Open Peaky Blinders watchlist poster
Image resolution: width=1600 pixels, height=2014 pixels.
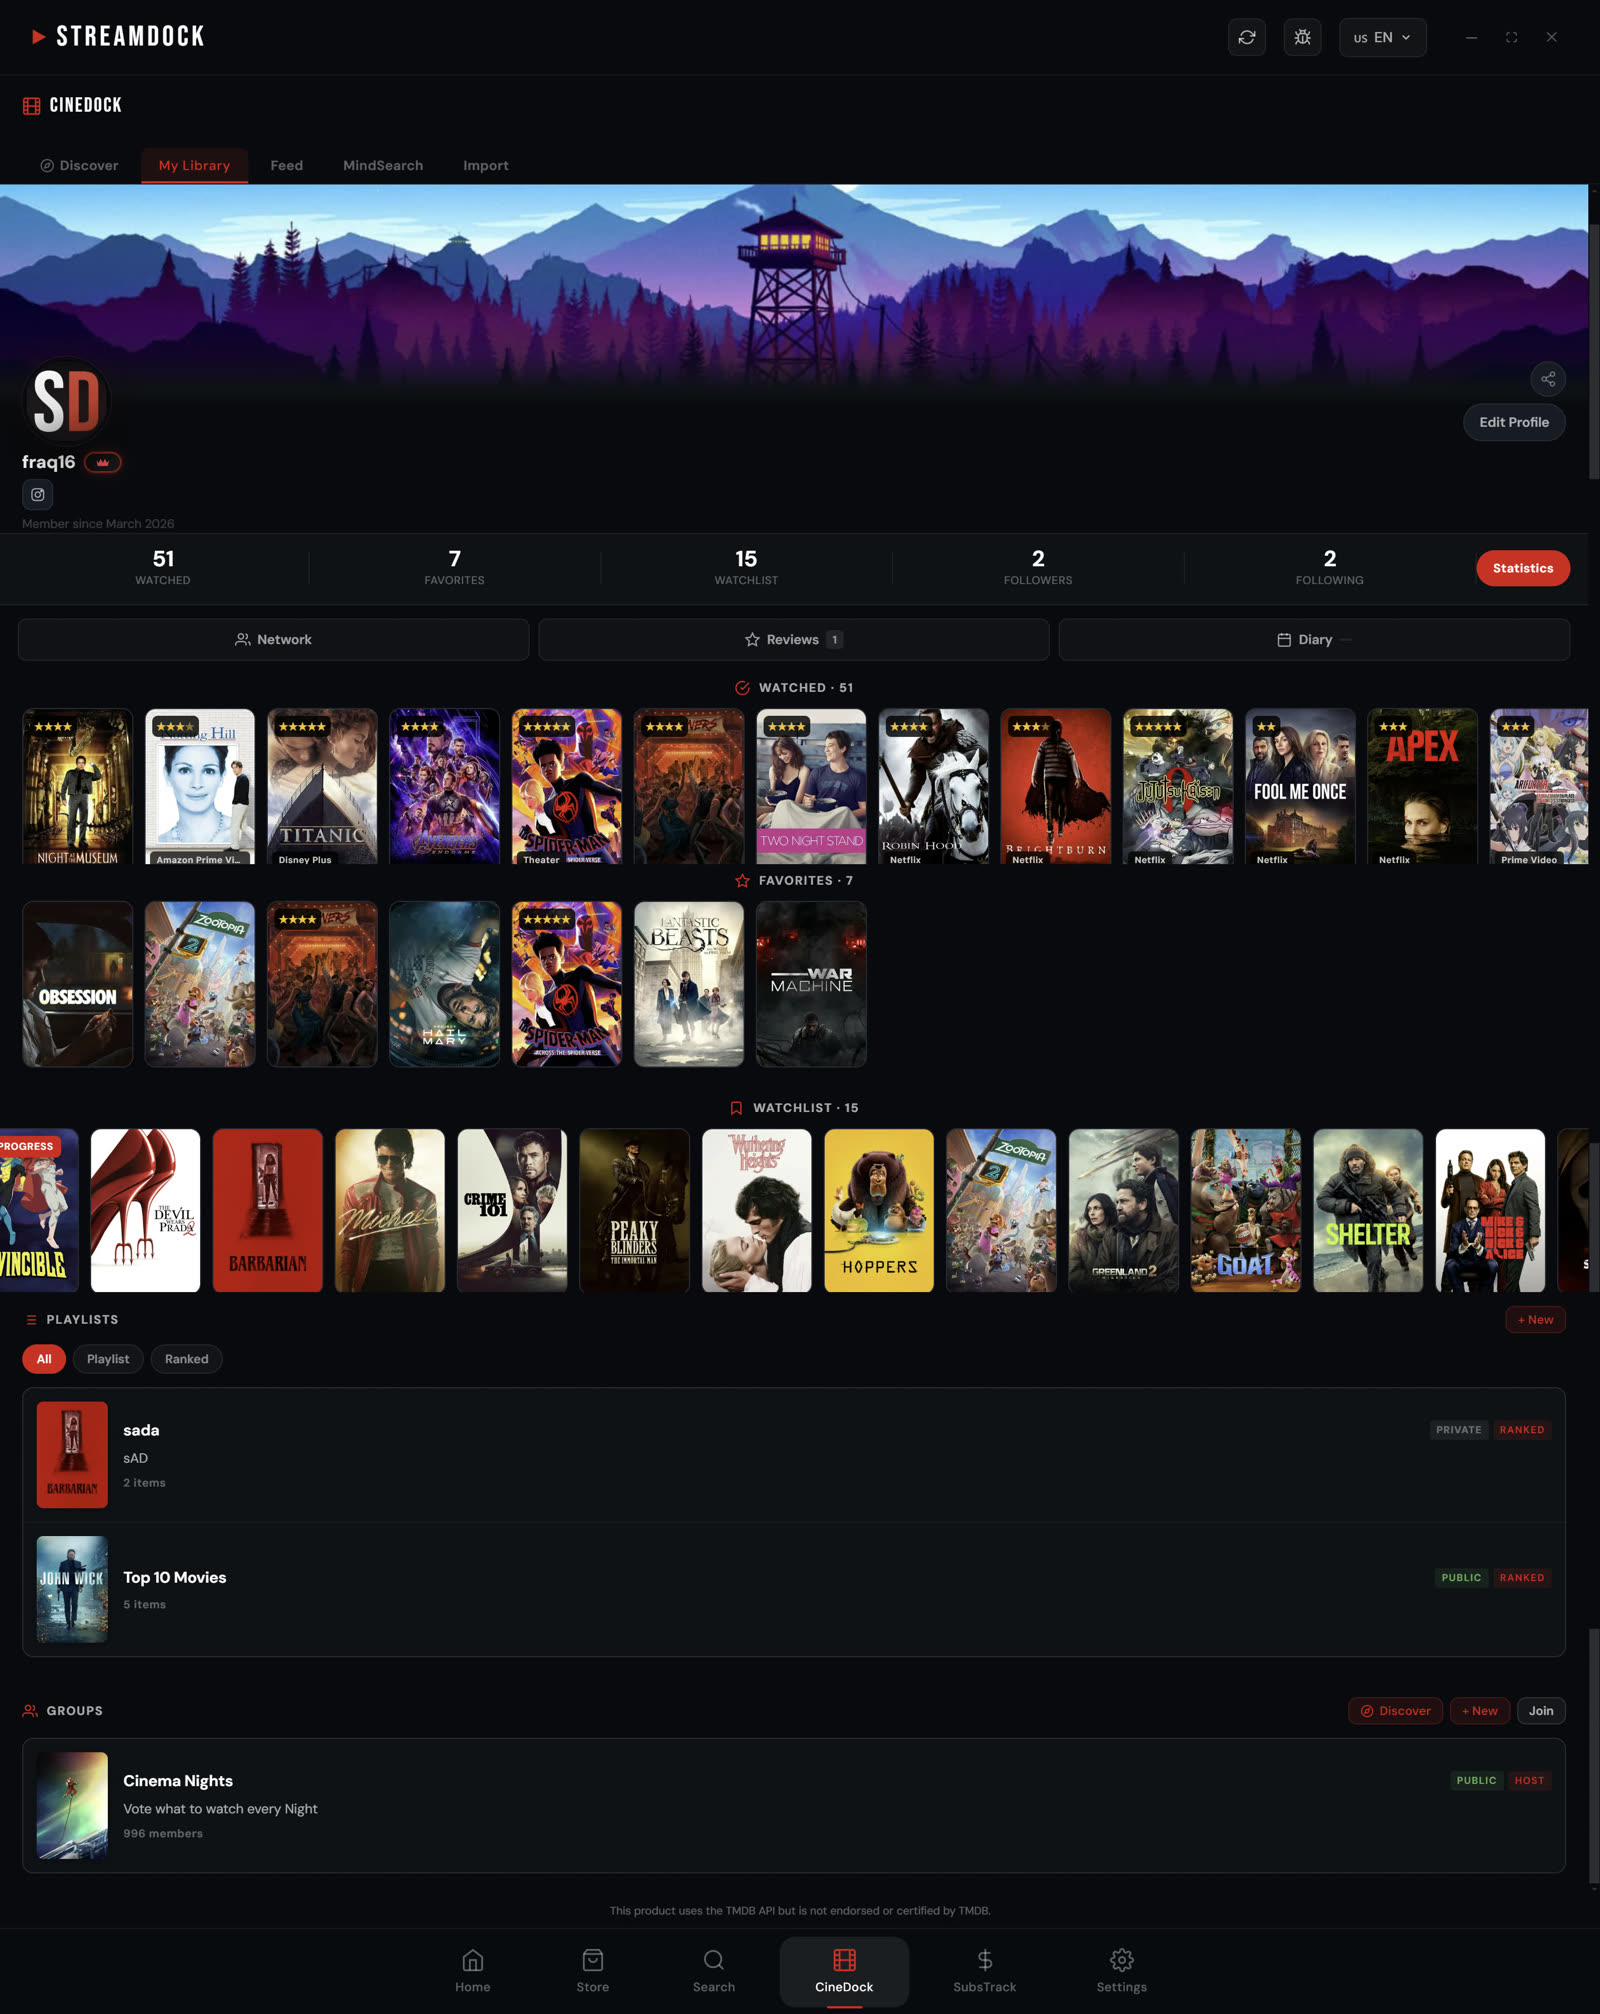pyautogui.click(x=634, y=1210)
